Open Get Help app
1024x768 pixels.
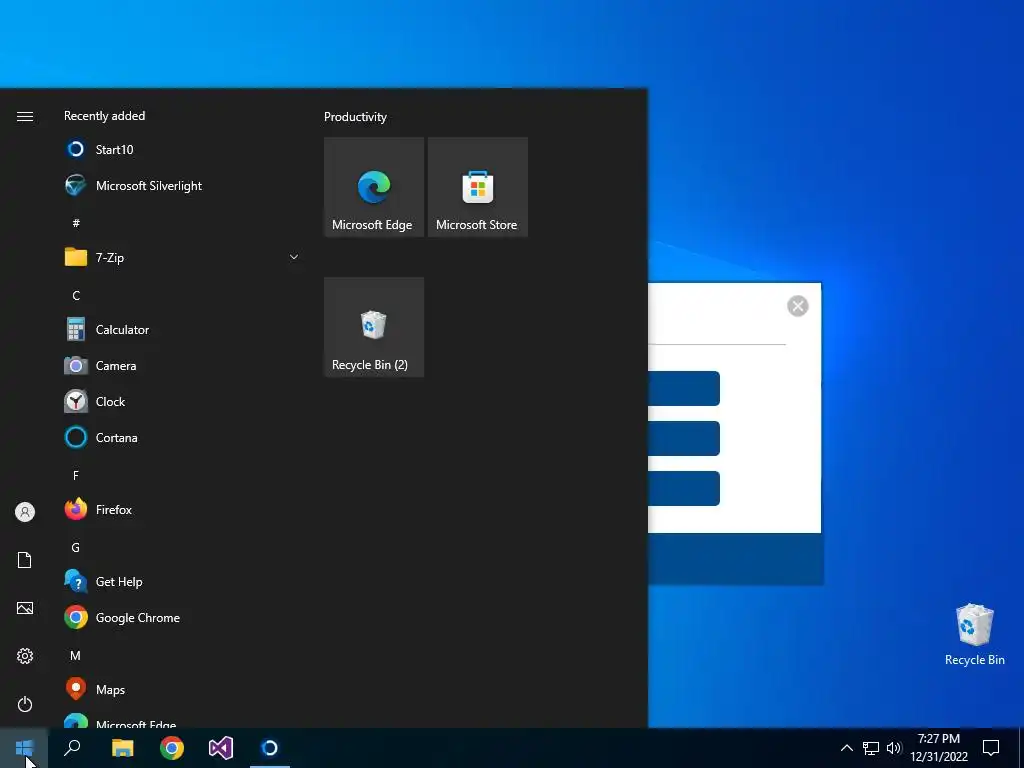point(183,581)
